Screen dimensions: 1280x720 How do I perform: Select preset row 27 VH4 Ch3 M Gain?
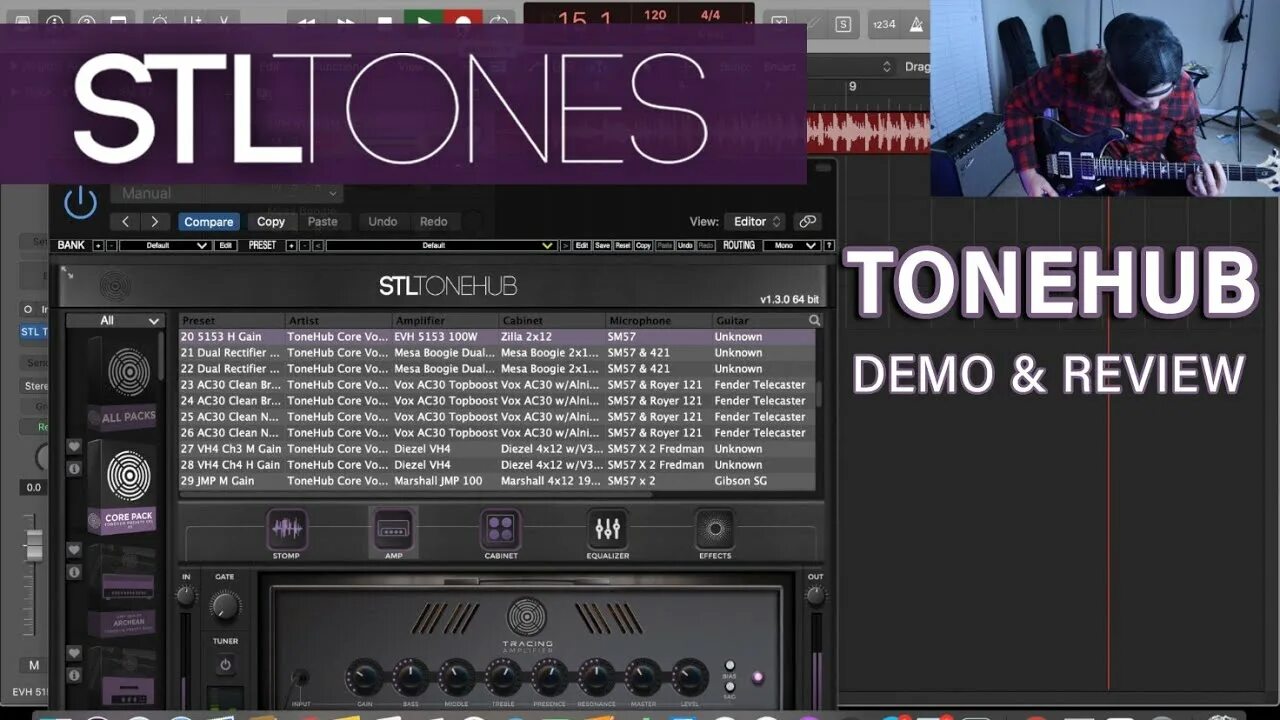pos(497,449)
